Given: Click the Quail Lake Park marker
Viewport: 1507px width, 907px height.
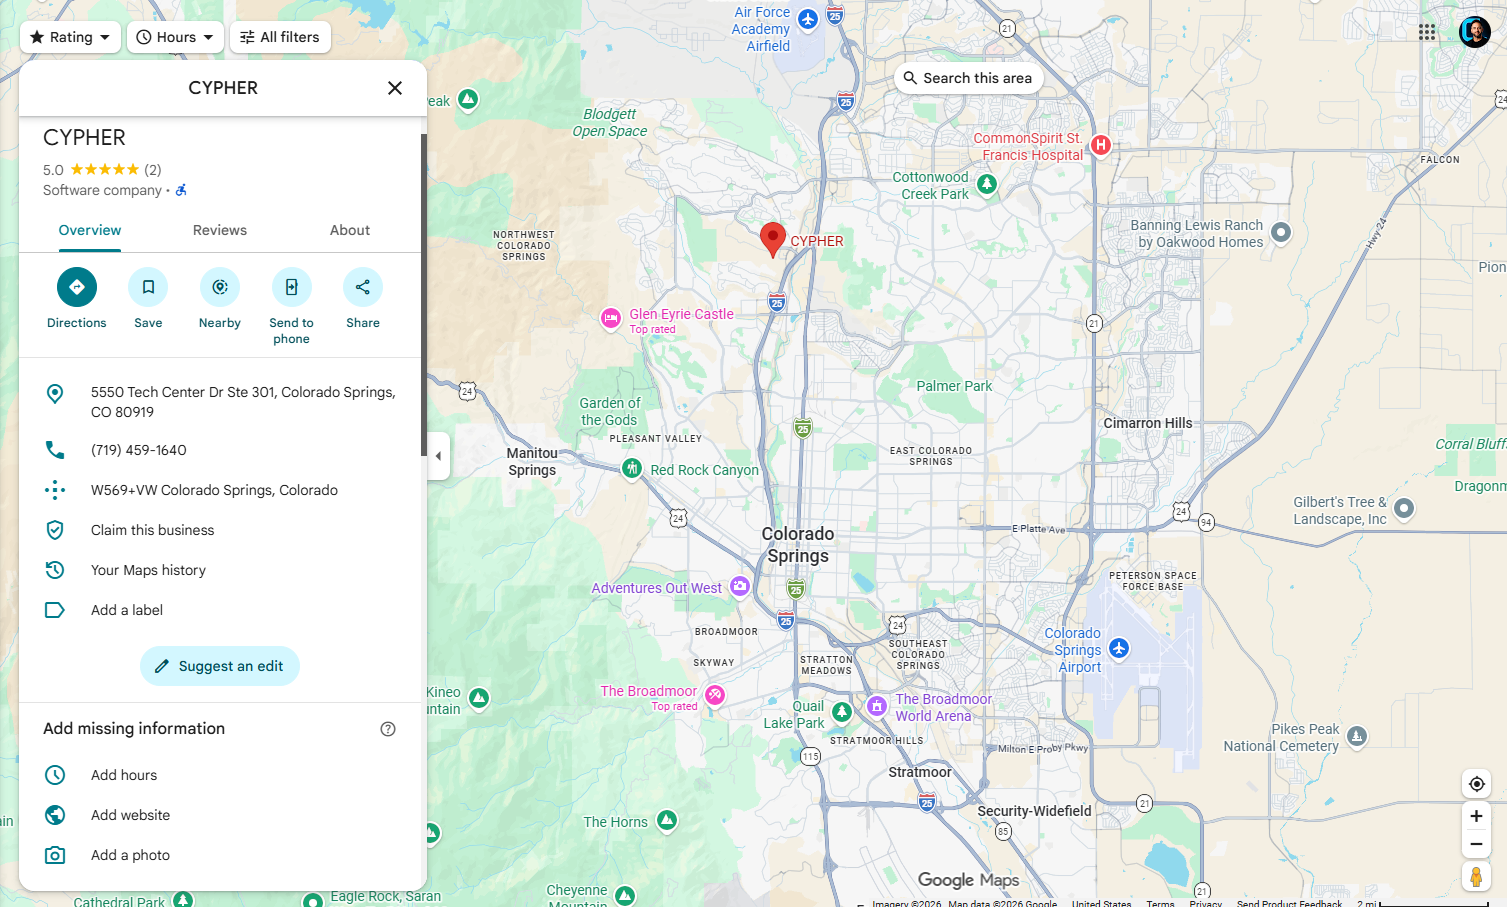Looking at the screenshot, I should pos(842,711).
